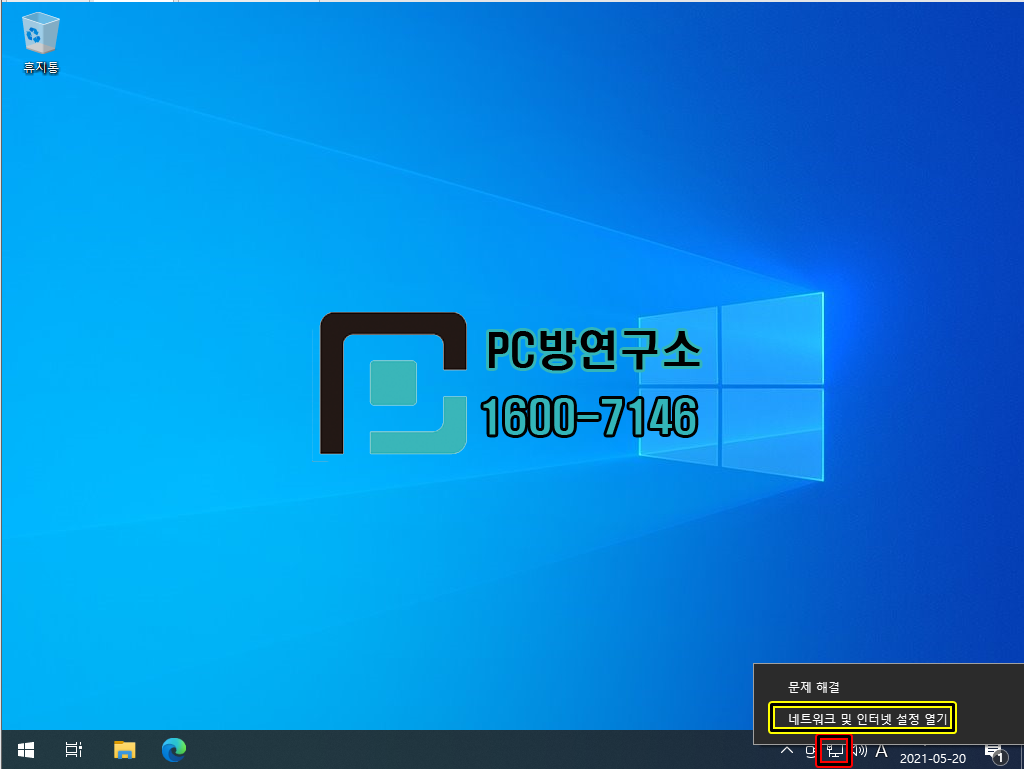
Task: Launch Microsoft Edge from the taskbar
Action: [x=174, y=750]
